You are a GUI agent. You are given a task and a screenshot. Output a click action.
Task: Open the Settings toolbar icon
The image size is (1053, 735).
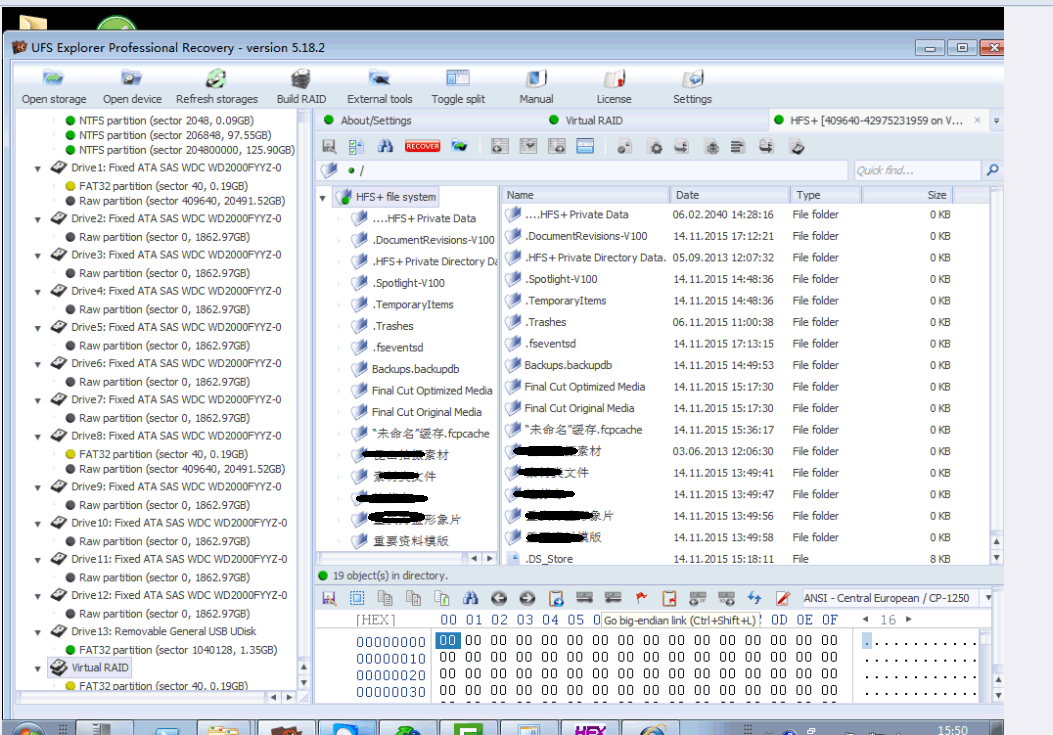click(692, 79)
